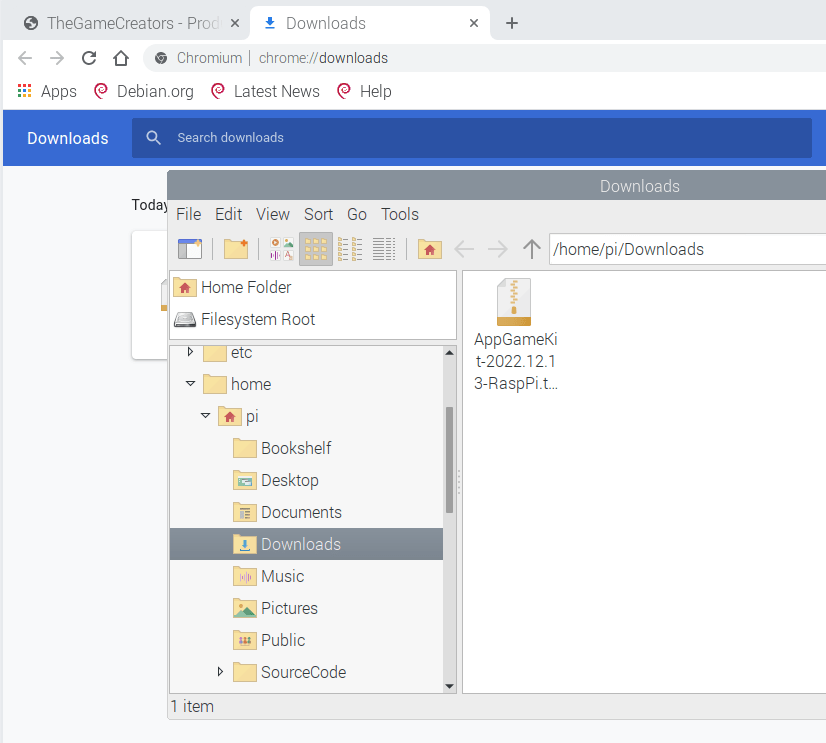Open the Tools menu
This screenshot has width=826, height=743.
point(399,214)
